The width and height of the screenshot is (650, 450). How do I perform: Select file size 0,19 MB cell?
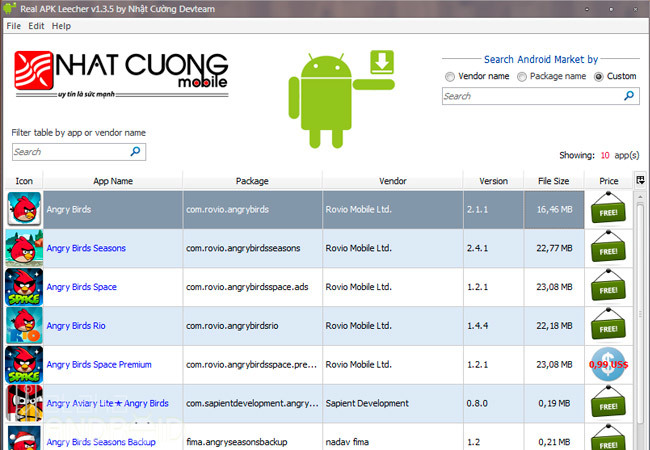[x=554, y=403]
